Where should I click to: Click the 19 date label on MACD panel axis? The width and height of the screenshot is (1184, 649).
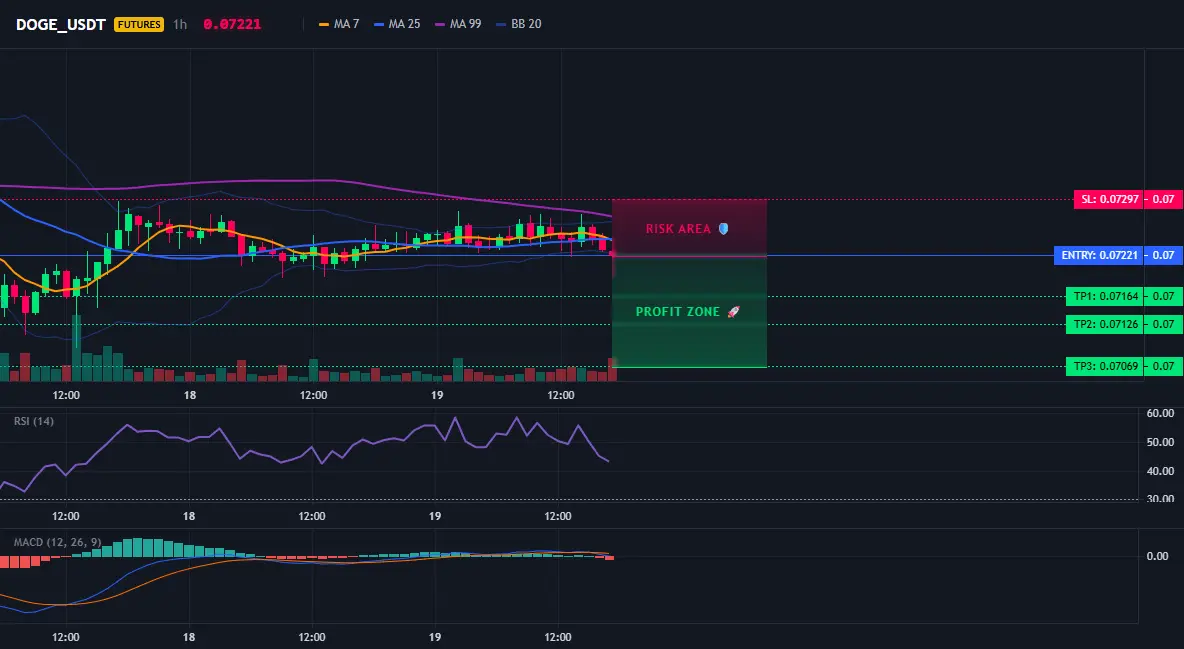click(435, 637)
